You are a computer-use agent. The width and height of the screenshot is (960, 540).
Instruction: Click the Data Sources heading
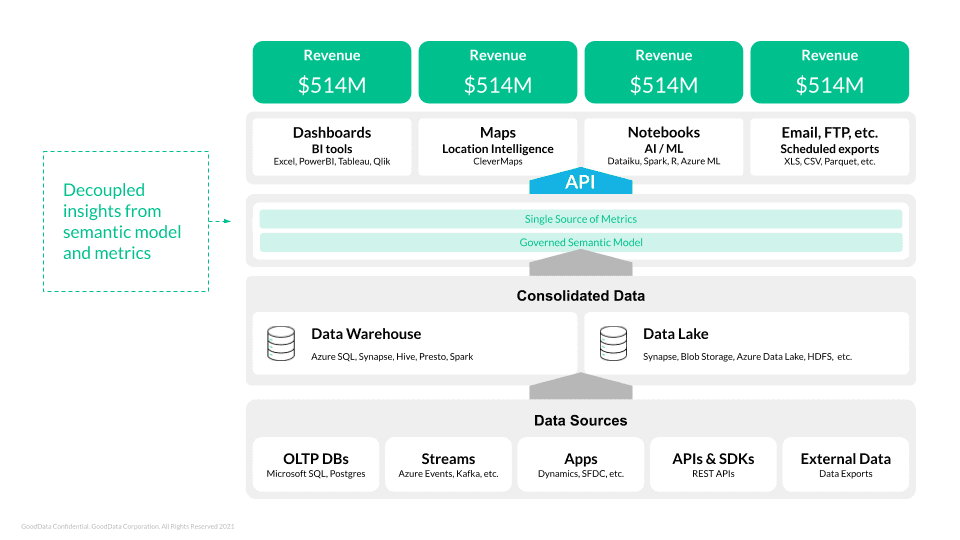point(580,421)
